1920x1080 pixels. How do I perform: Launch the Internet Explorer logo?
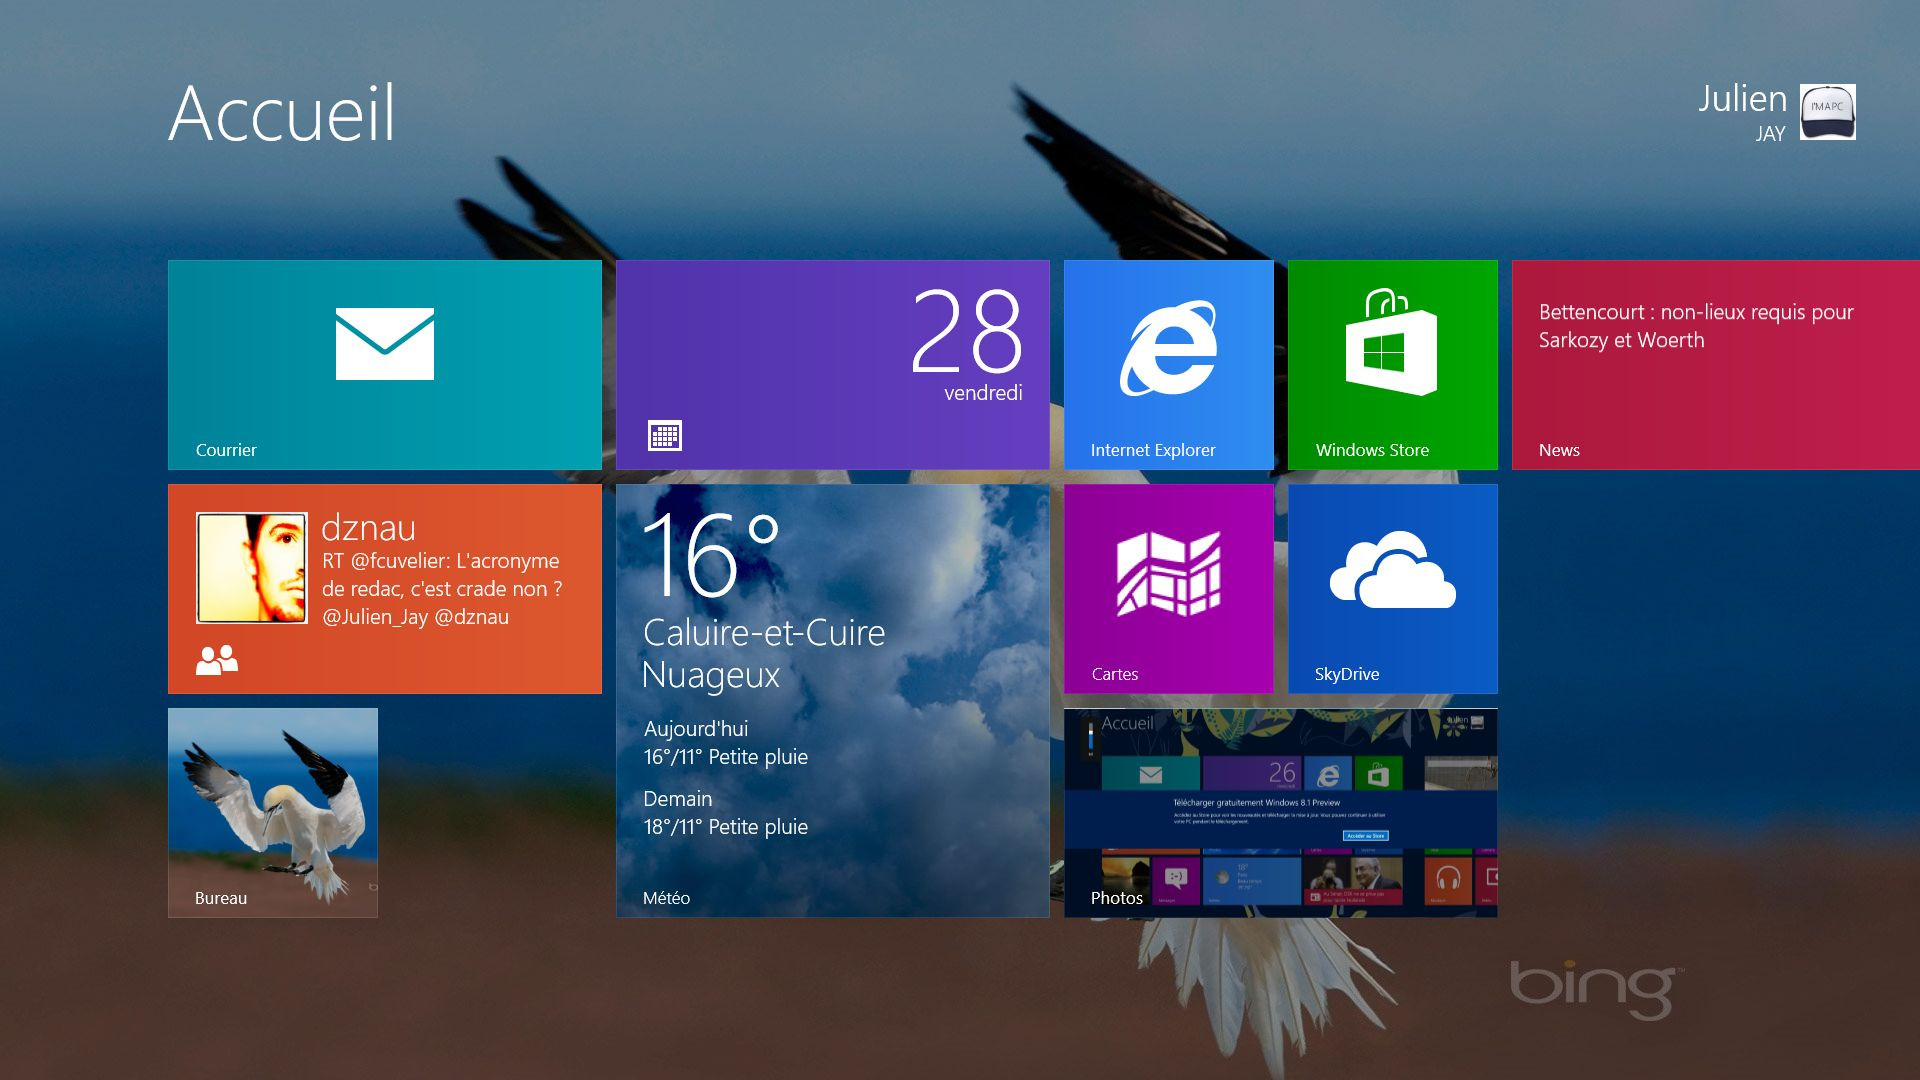1168,348
